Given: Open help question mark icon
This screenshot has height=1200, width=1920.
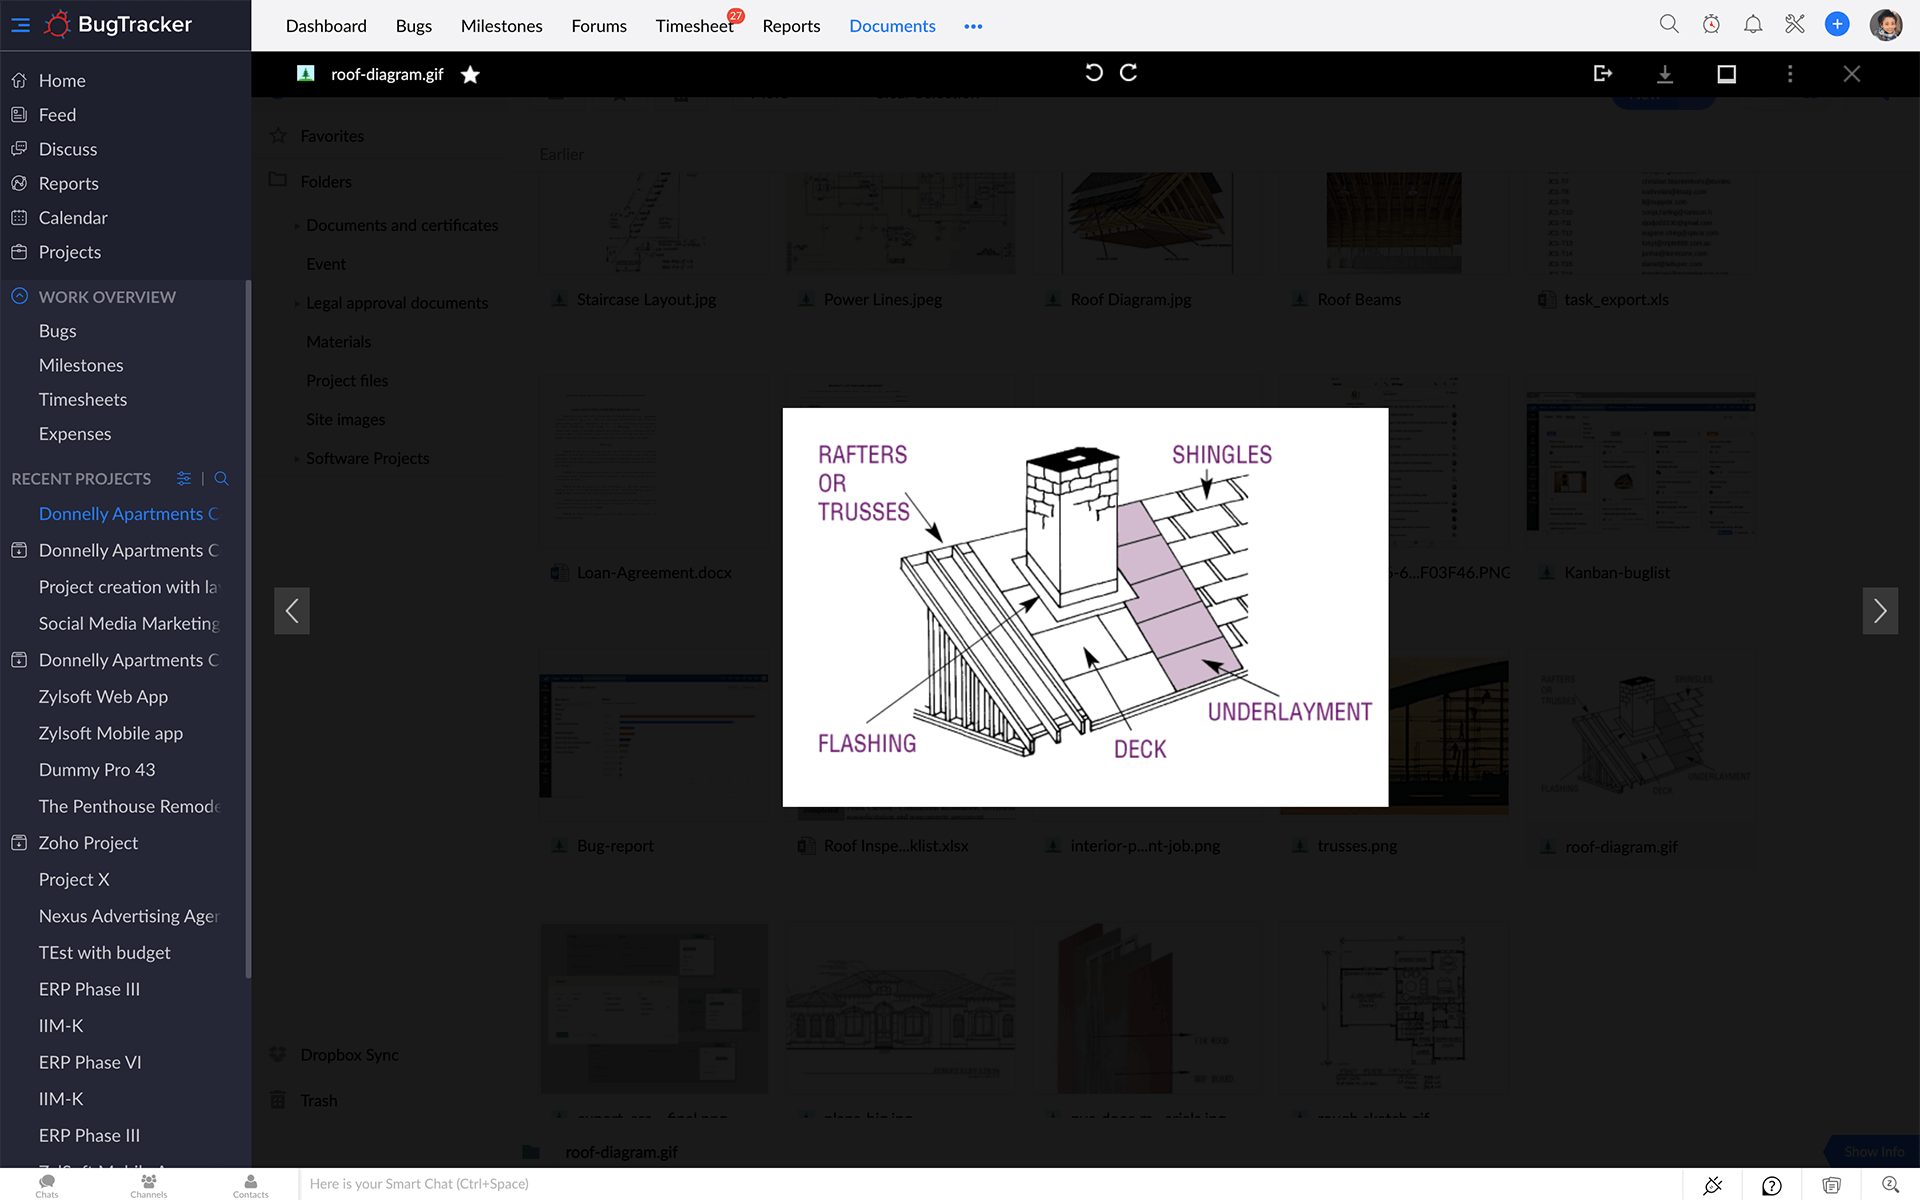Looking at the screenshot, I should point(1772,1185).
